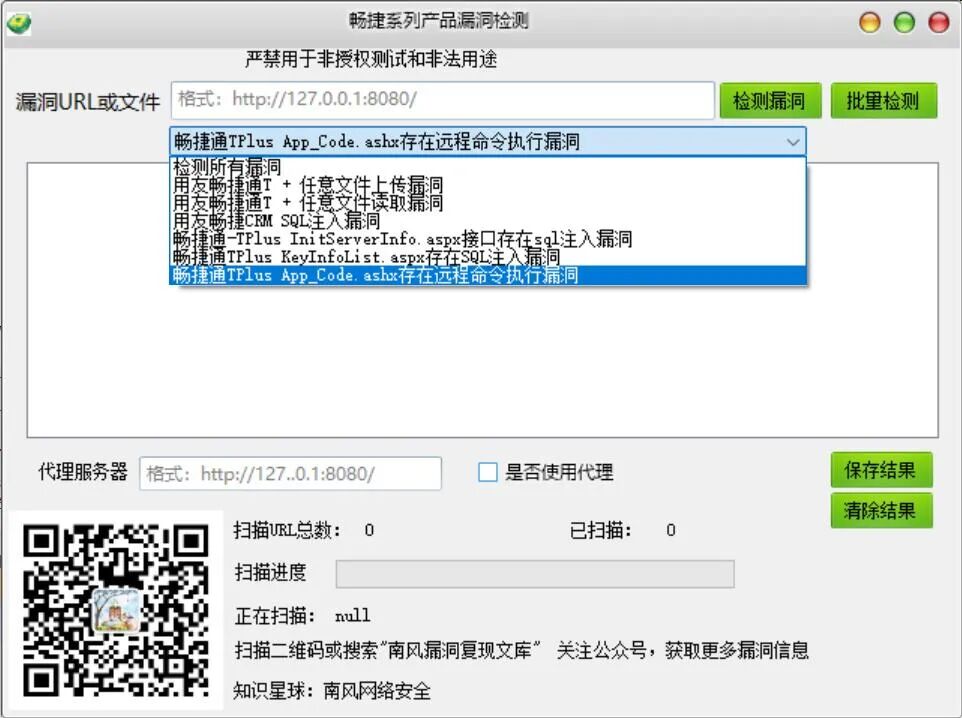The width and height of the screenshot is (962, 718).
Task: Click the 已扫描 label
Action: 601,530
